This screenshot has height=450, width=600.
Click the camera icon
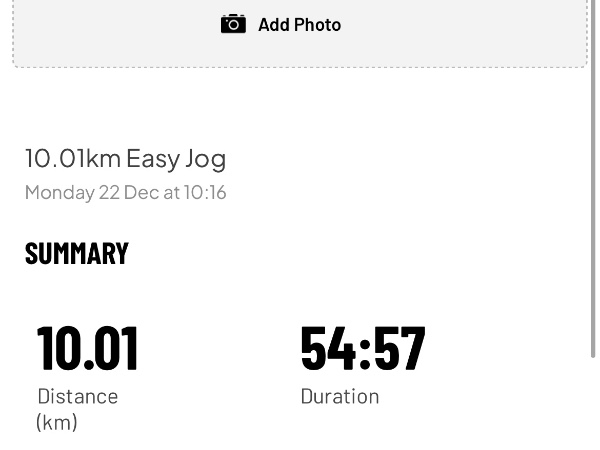[x=233, y=24]
